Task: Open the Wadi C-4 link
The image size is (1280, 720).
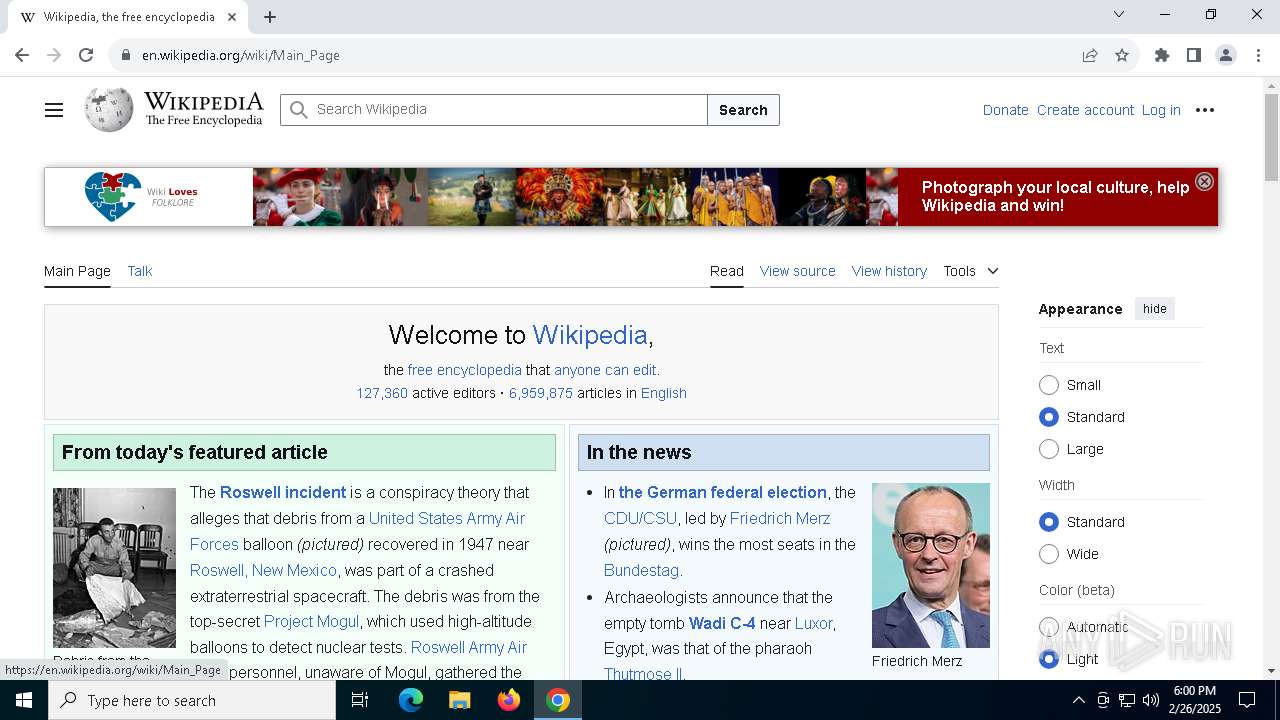Action: coord(722,623)
